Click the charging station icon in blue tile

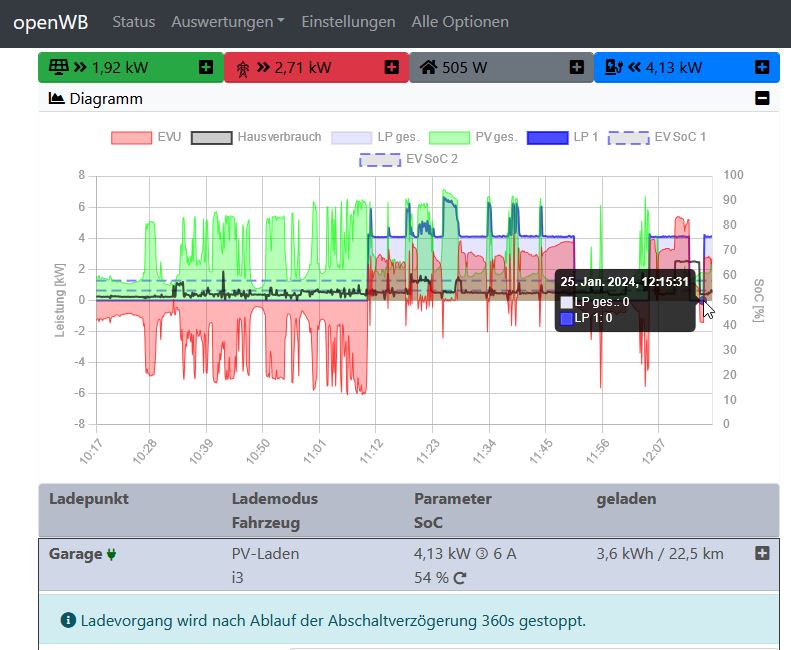(615, 67)
